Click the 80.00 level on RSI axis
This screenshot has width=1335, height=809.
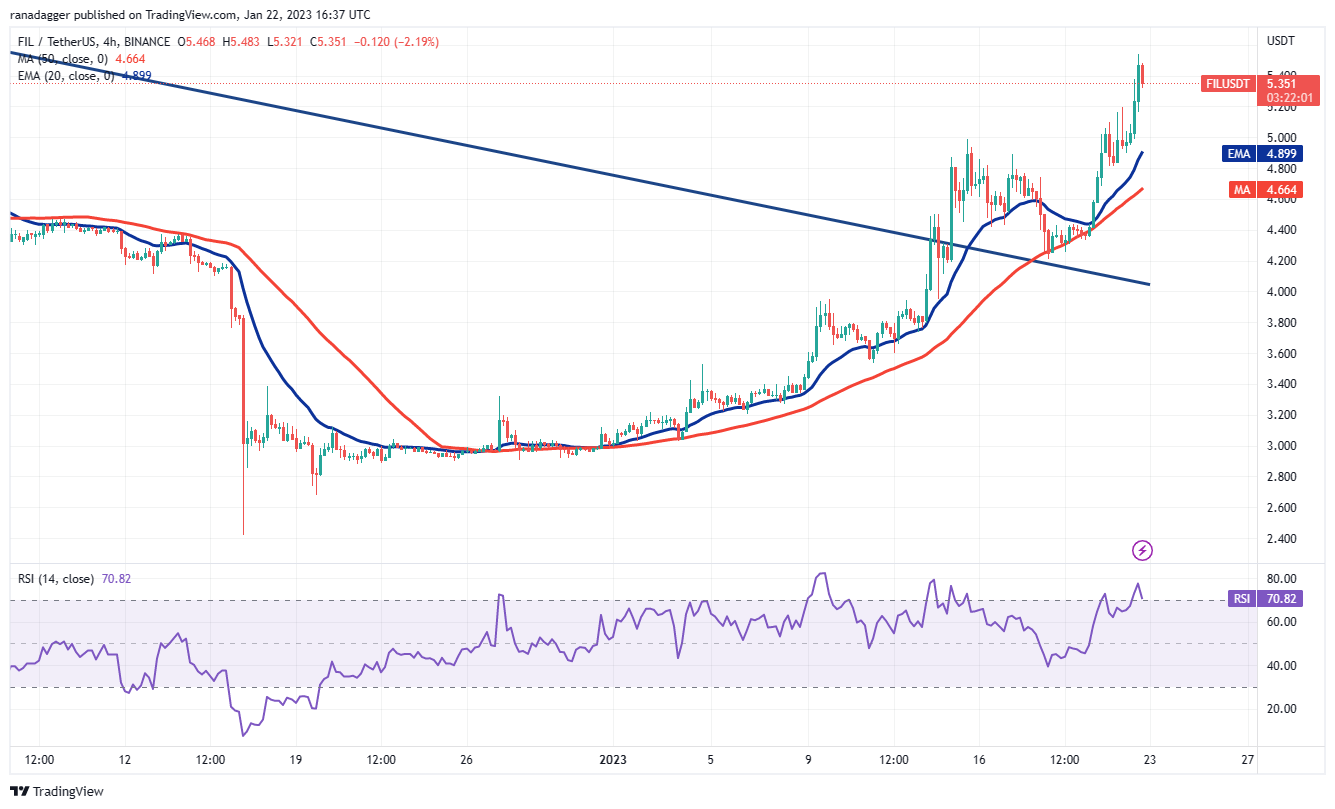point(1281,579)
